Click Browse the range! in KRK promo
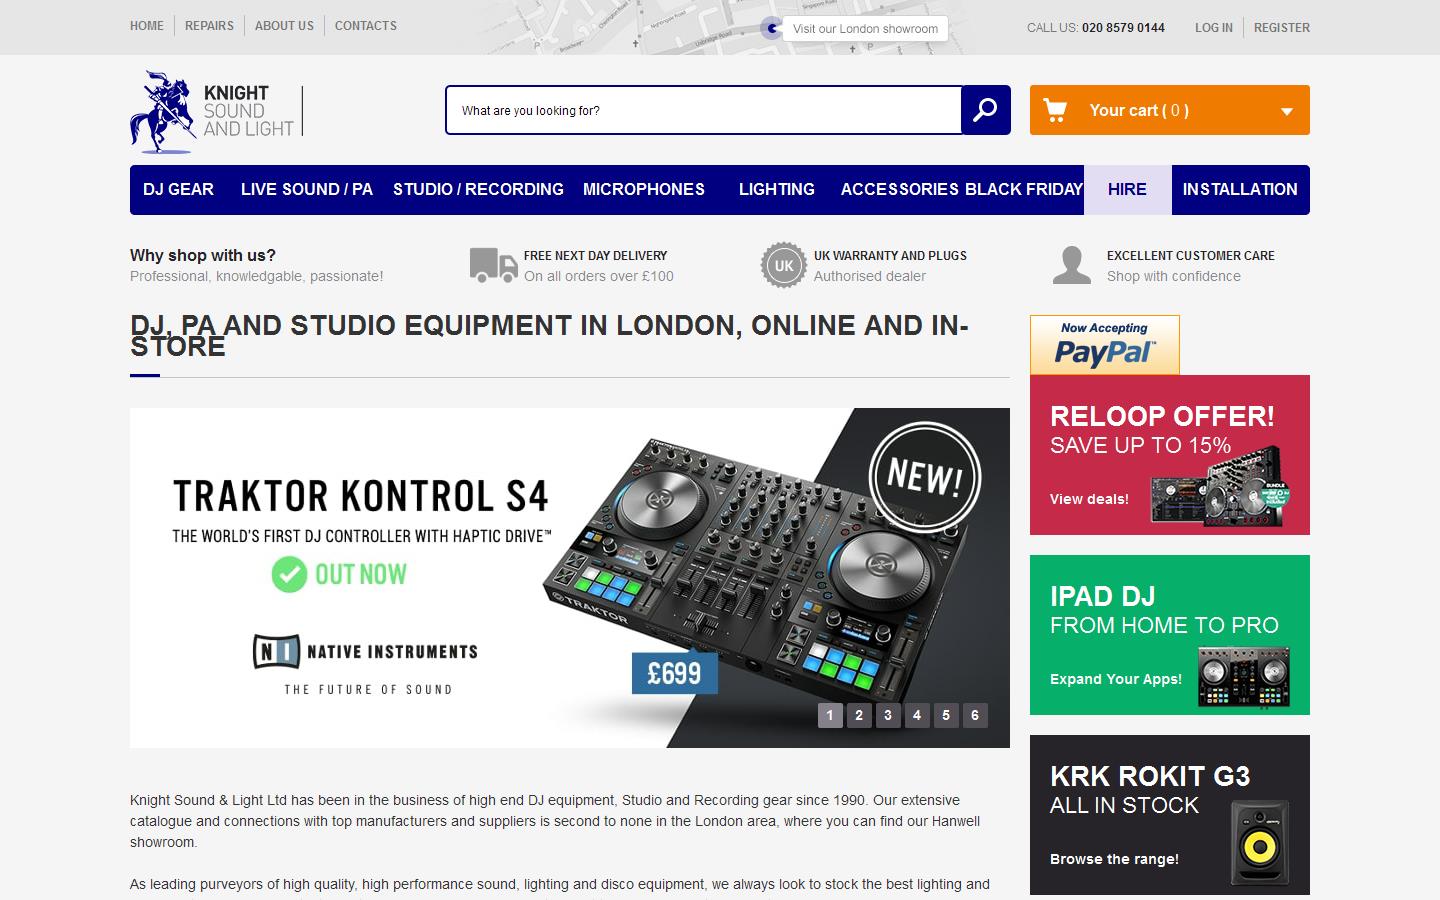Viewport: 1440px width, 900px height. 1114,859
